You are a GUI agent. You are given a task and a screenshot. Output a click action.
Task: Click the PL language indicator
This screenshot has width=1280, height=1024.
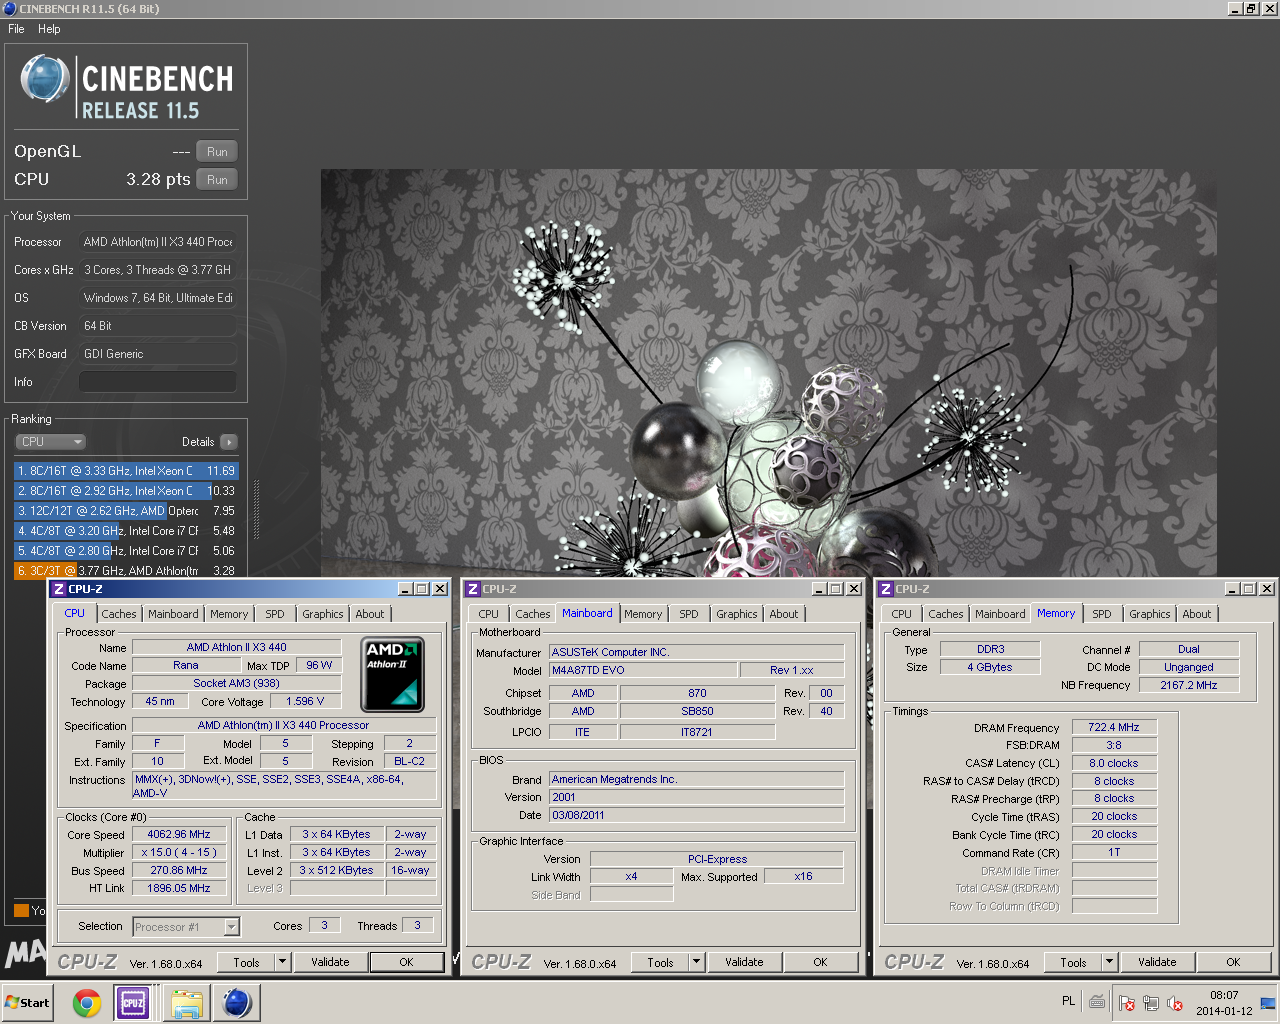pos(1068,1001)
